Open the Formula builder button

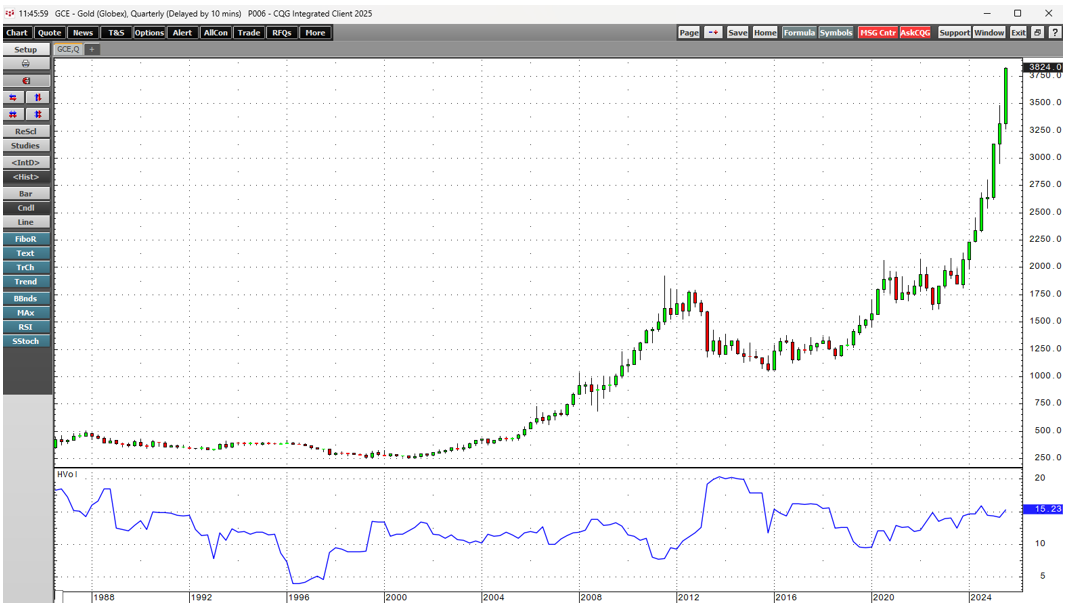click(x=799, y=33)
